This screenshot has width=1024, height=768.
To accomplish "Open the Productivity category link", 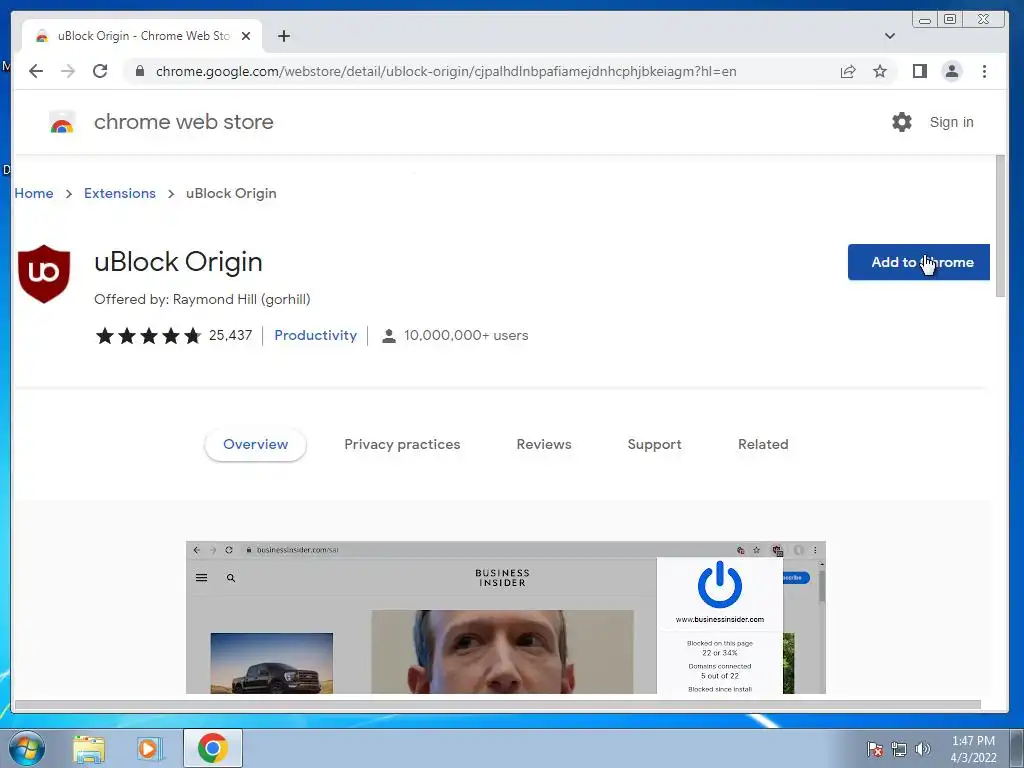I will tap(315, 335).
